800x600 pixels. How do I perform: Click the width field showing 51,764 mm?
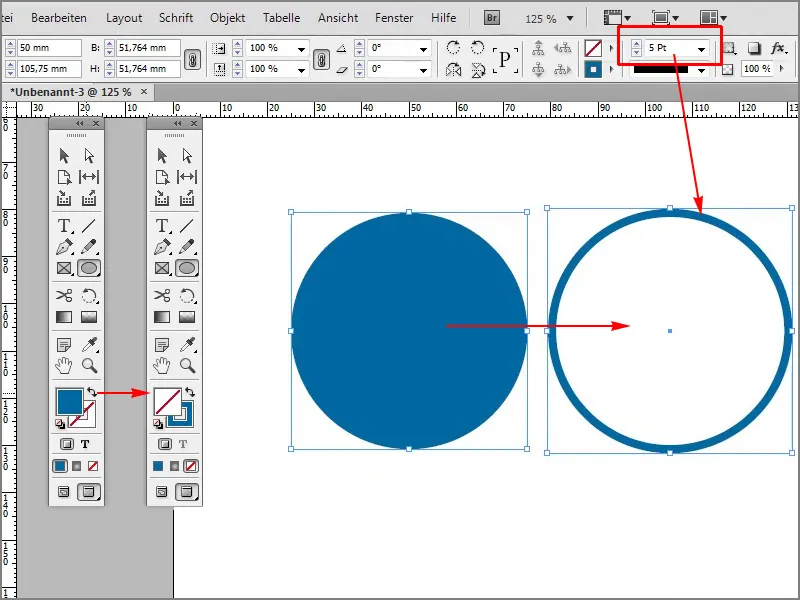[146, 49]
